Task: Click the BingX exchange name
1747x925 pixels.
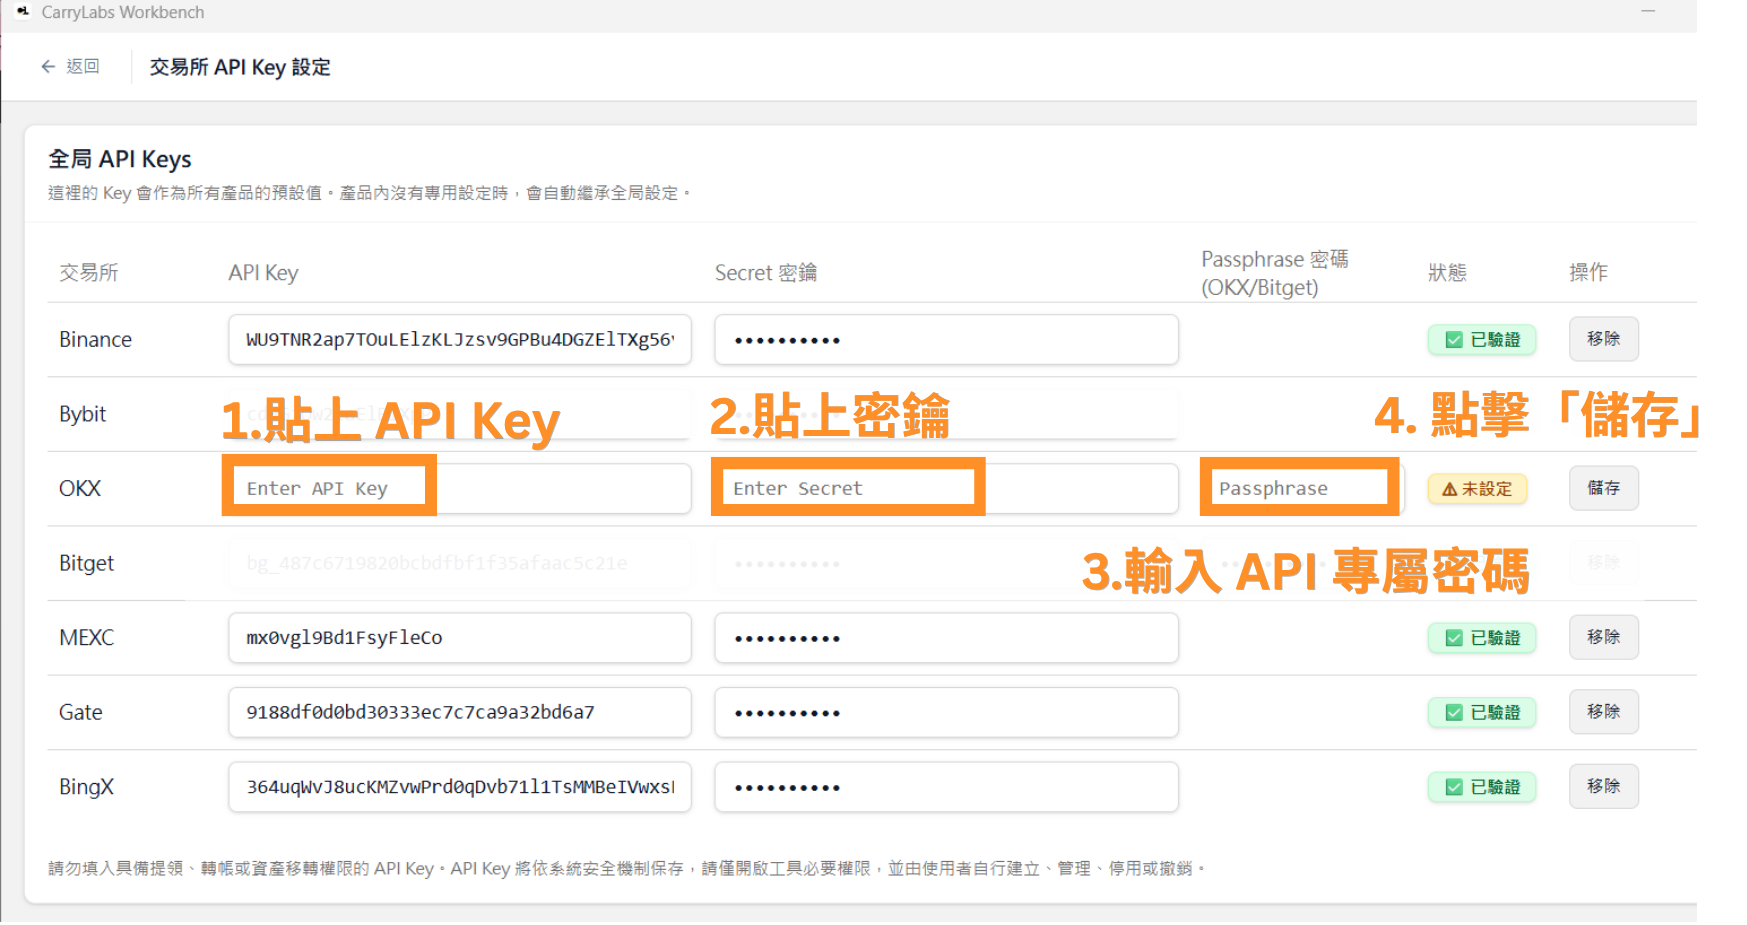Action: pyautogui.click(x=86, y=787)
